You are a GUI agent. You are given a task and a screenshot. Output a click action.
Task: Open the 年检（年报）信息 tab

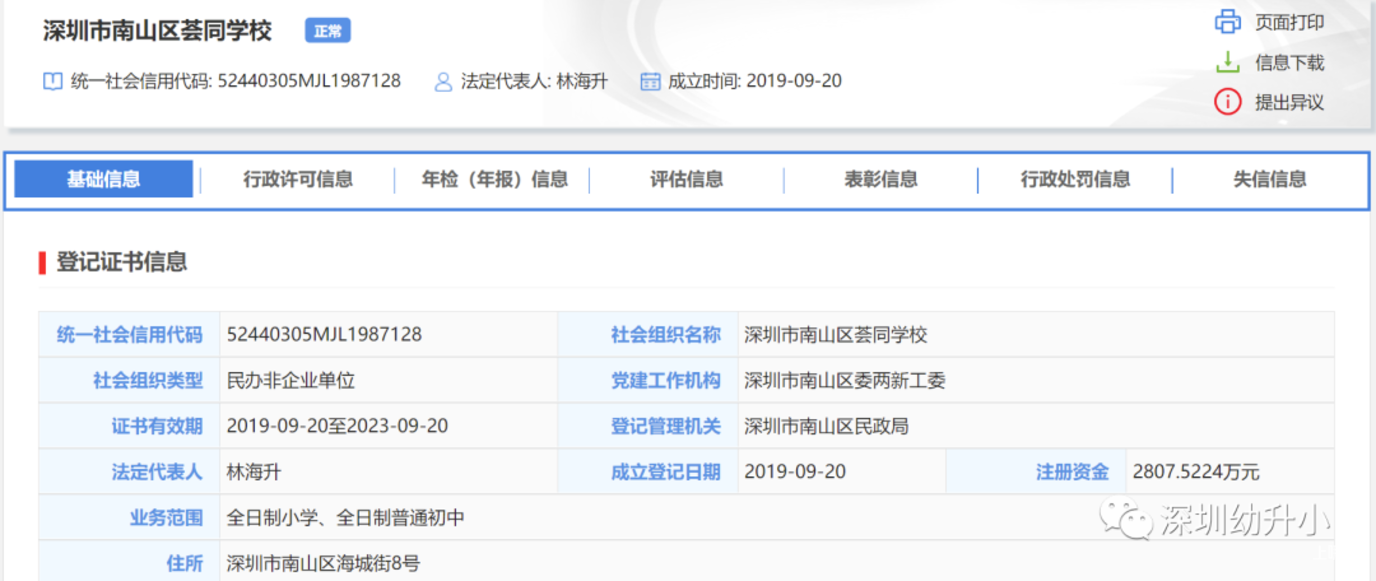pos(494,180)
